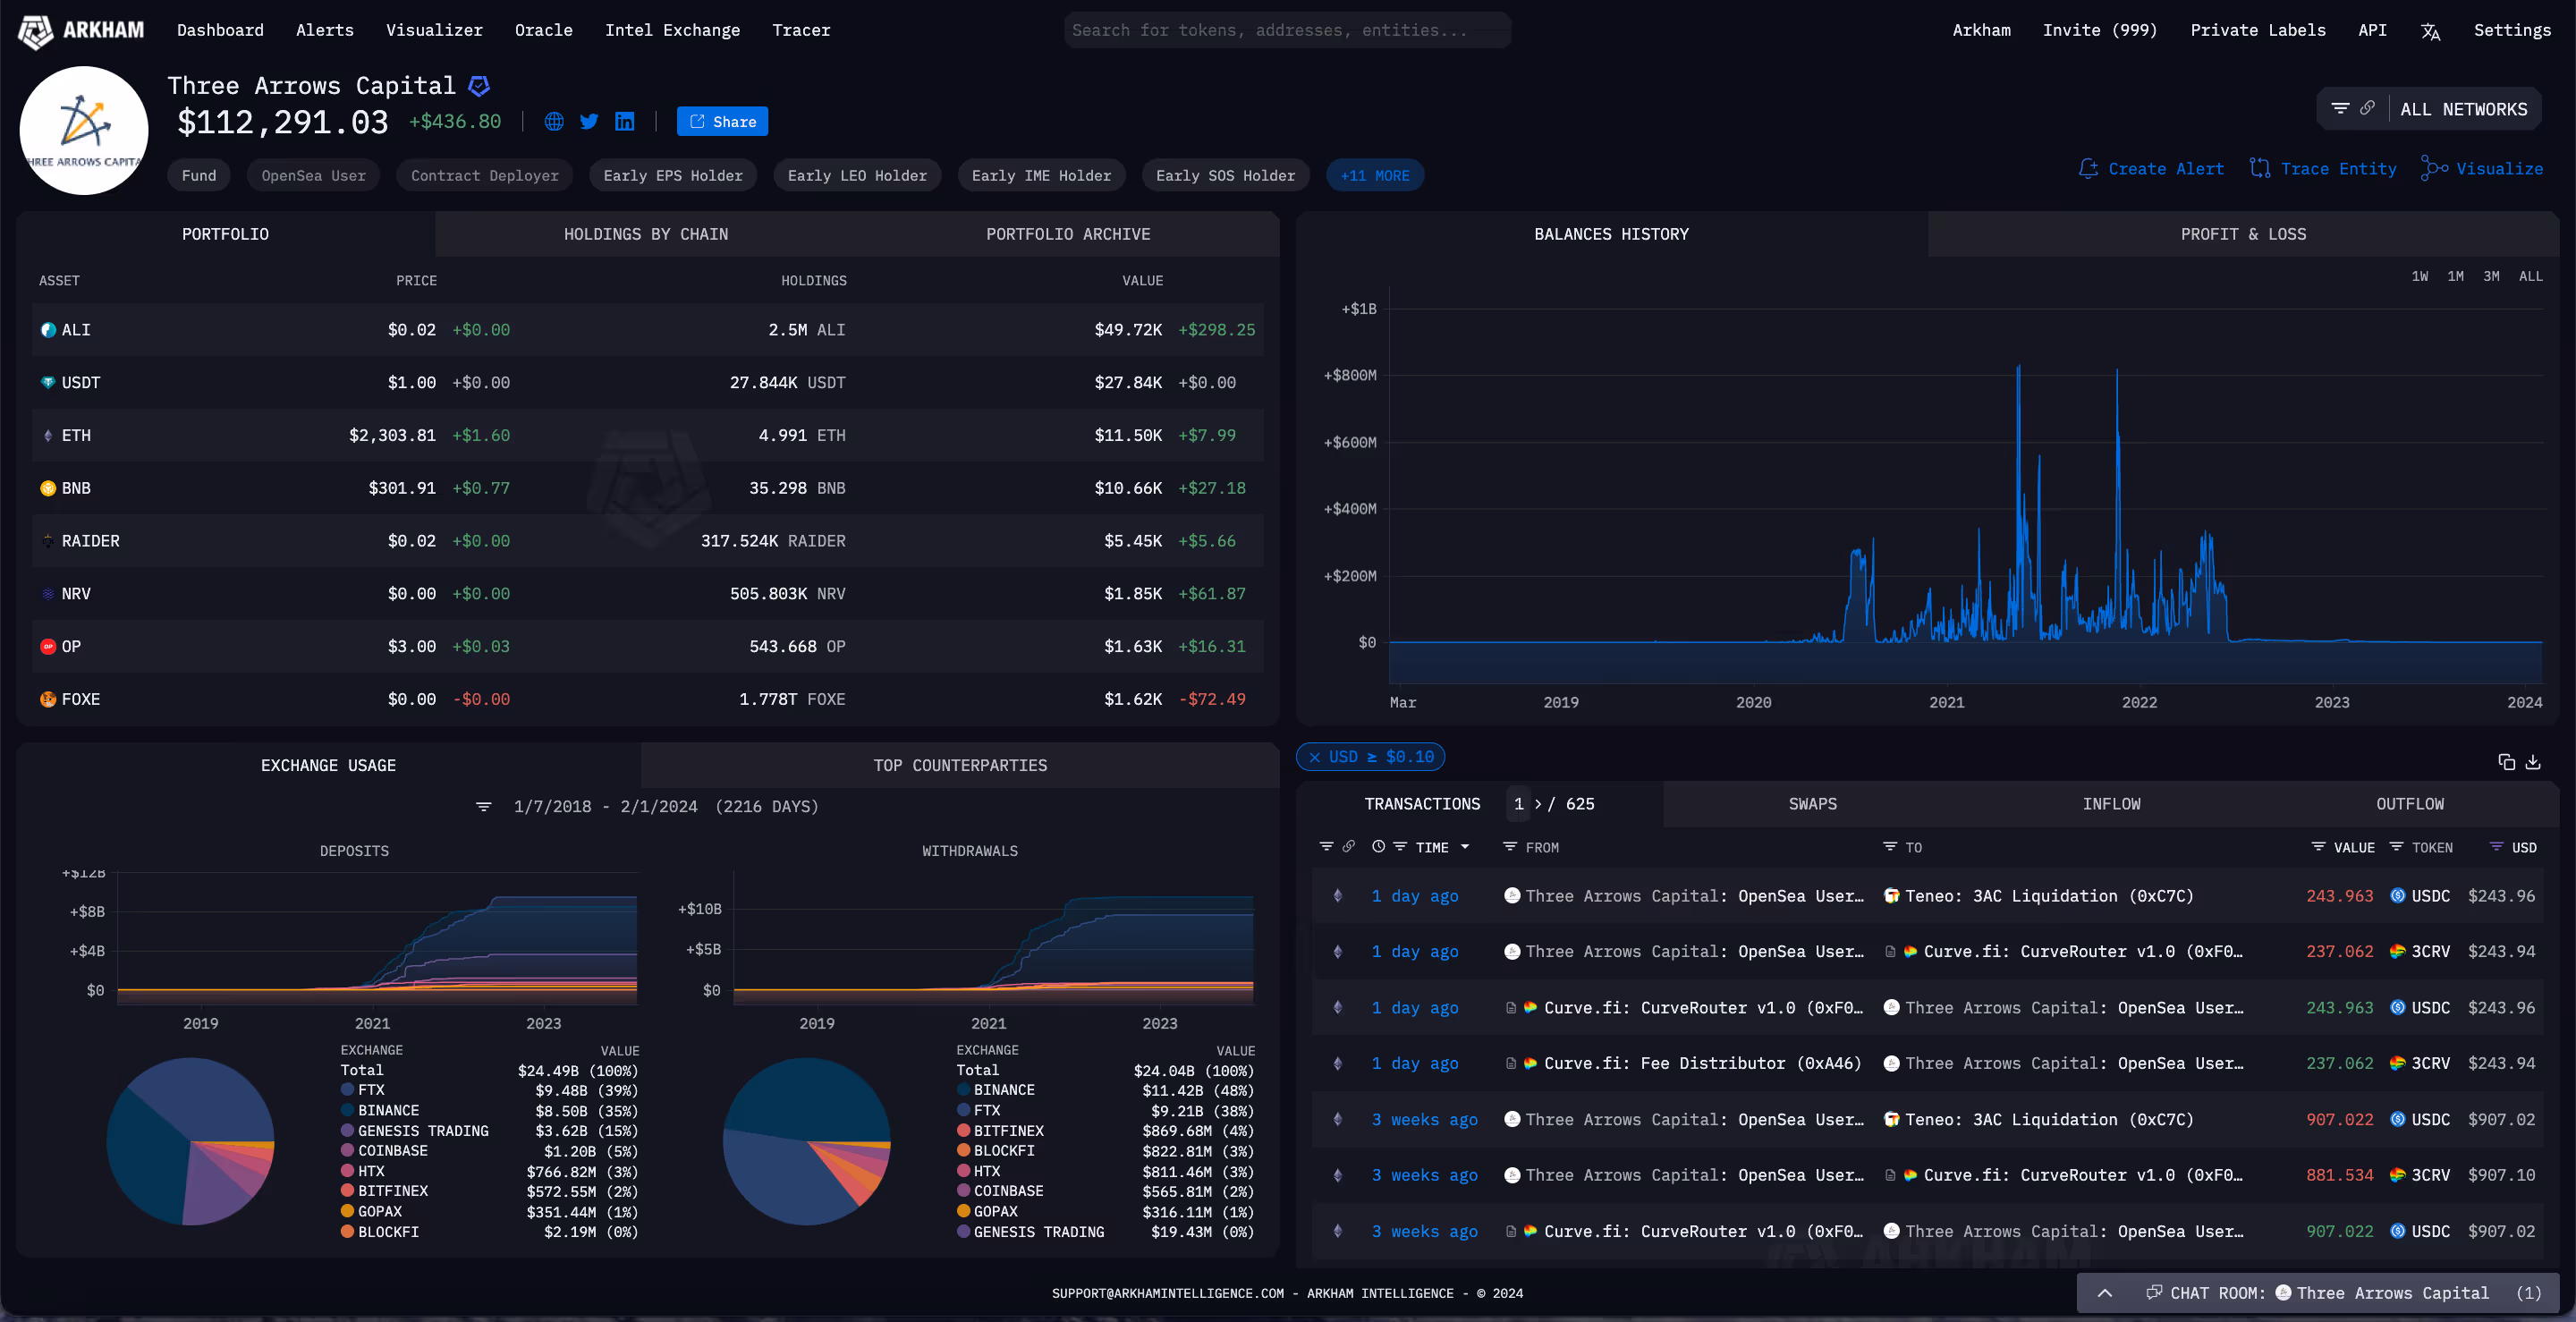Open the Arkham logo homepage icon
Image resolution: width=2576 pixels, height=1322 pixels.
coord(34,30)
